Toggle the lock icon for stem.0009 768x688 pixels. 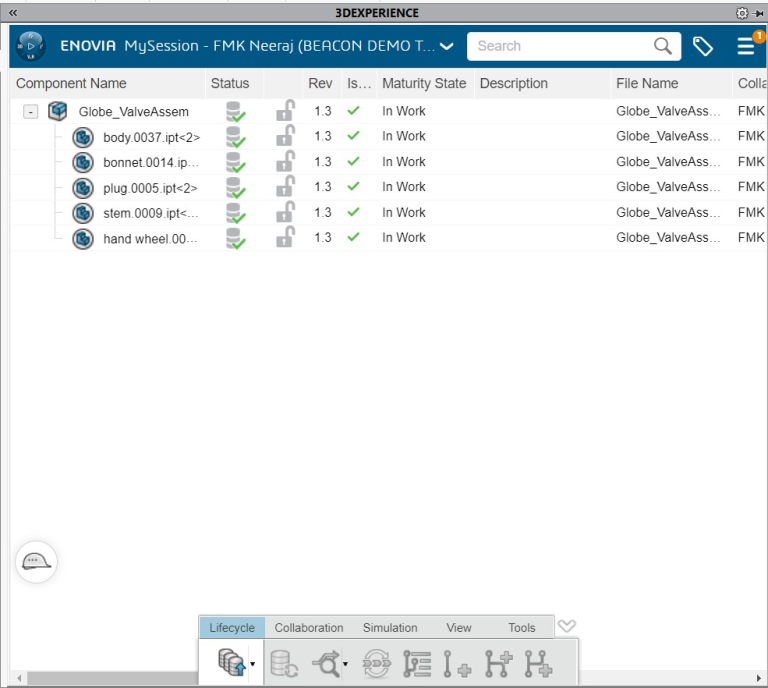(x=286, y=212)
